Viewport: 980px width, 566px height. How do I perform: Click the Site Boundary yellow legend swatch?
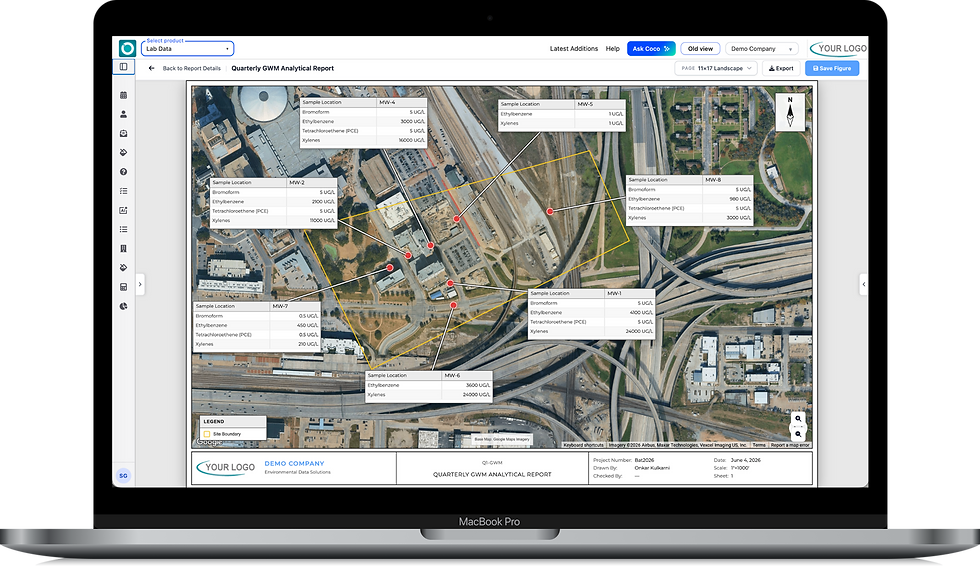click(207, 434)
